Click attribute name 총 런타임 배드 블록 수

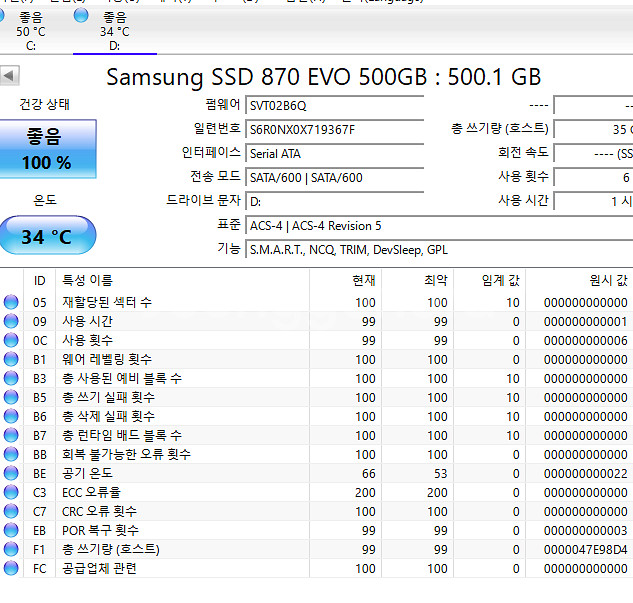tap(122, 435)
